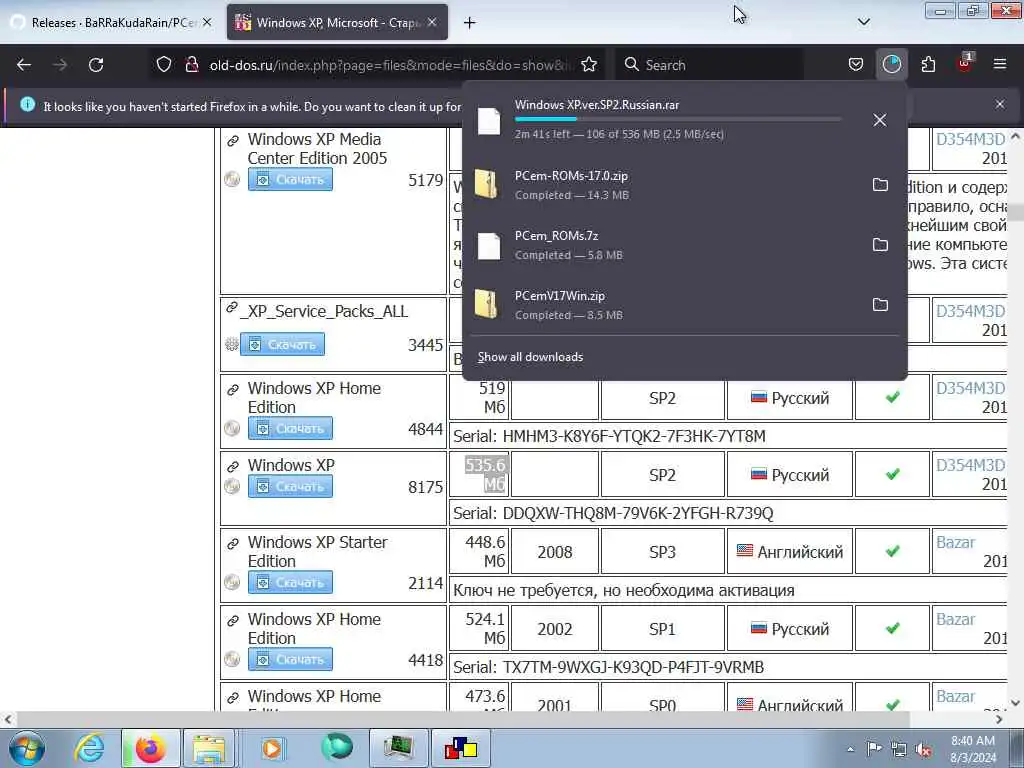
Task: Download _XP_Service_Packs_ALL
Action: coord(282,344)
